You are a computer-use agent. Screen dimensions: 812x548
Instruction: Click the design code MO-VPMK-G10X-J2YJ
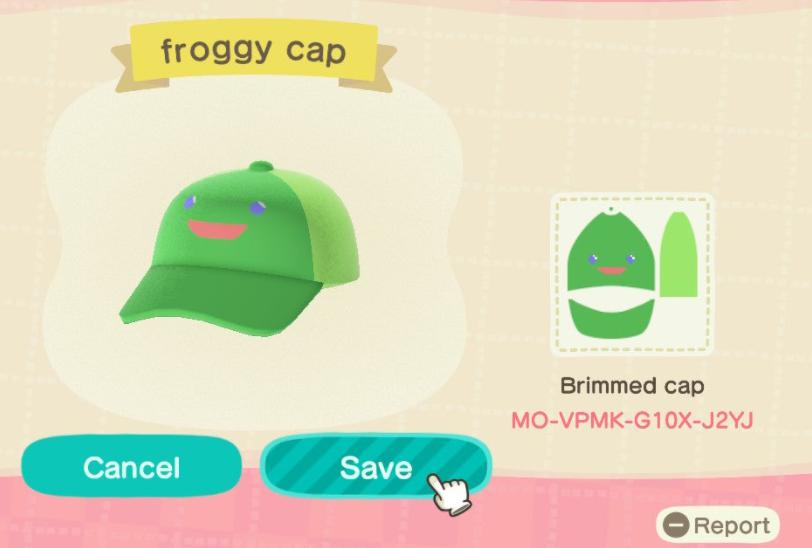click(632, 420)
